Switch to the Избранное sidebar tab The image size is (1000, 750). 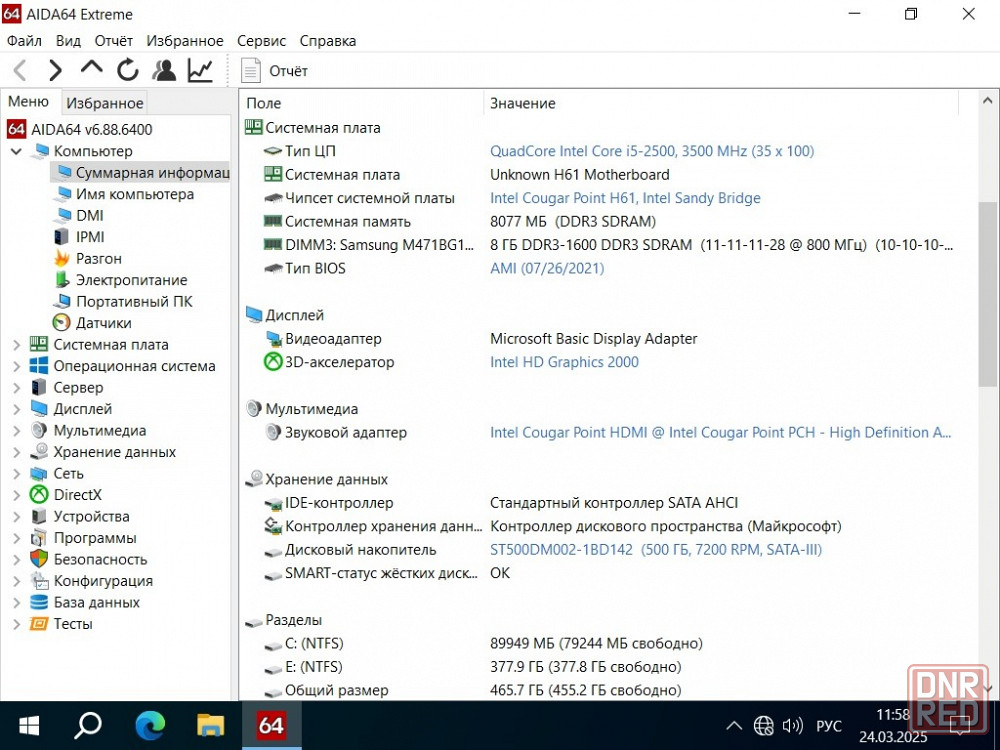point(105,103)
